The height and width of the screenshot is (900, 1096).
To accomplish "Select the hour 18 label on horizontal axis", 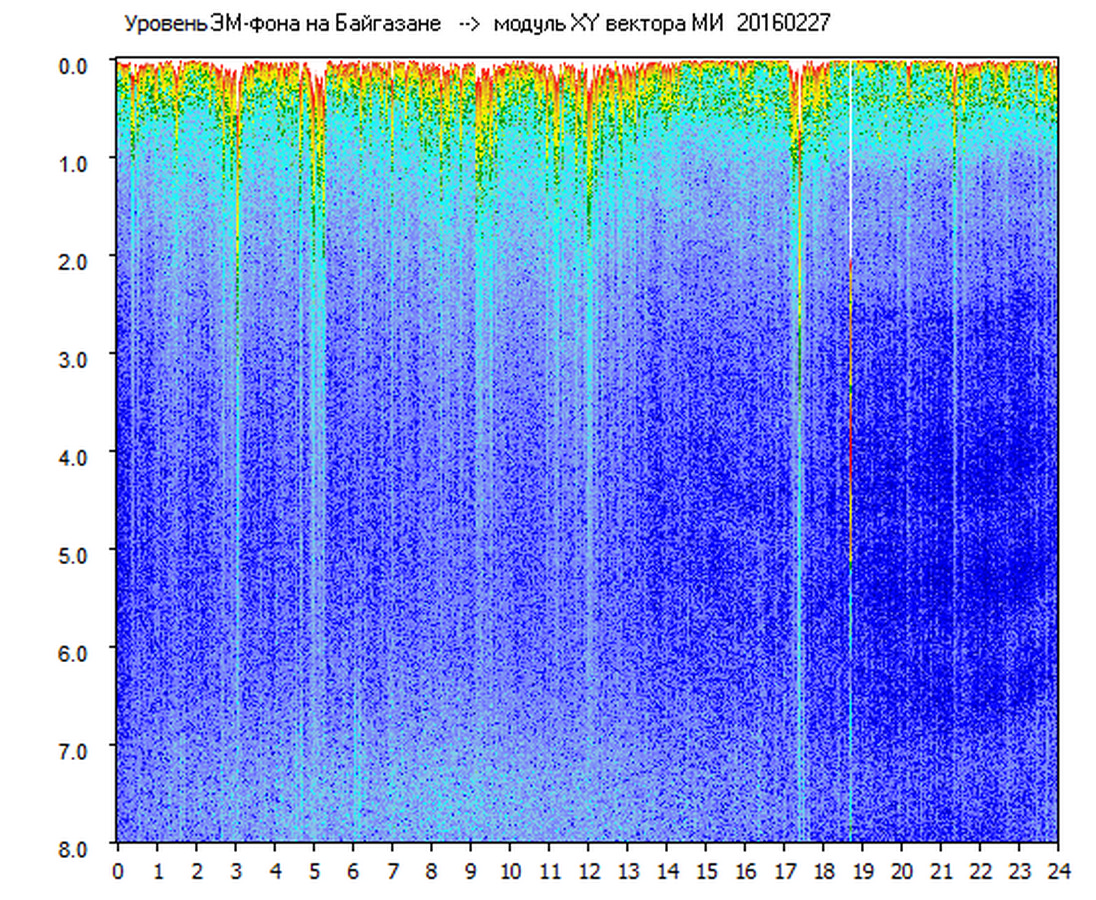I will (x=823, y=871).
